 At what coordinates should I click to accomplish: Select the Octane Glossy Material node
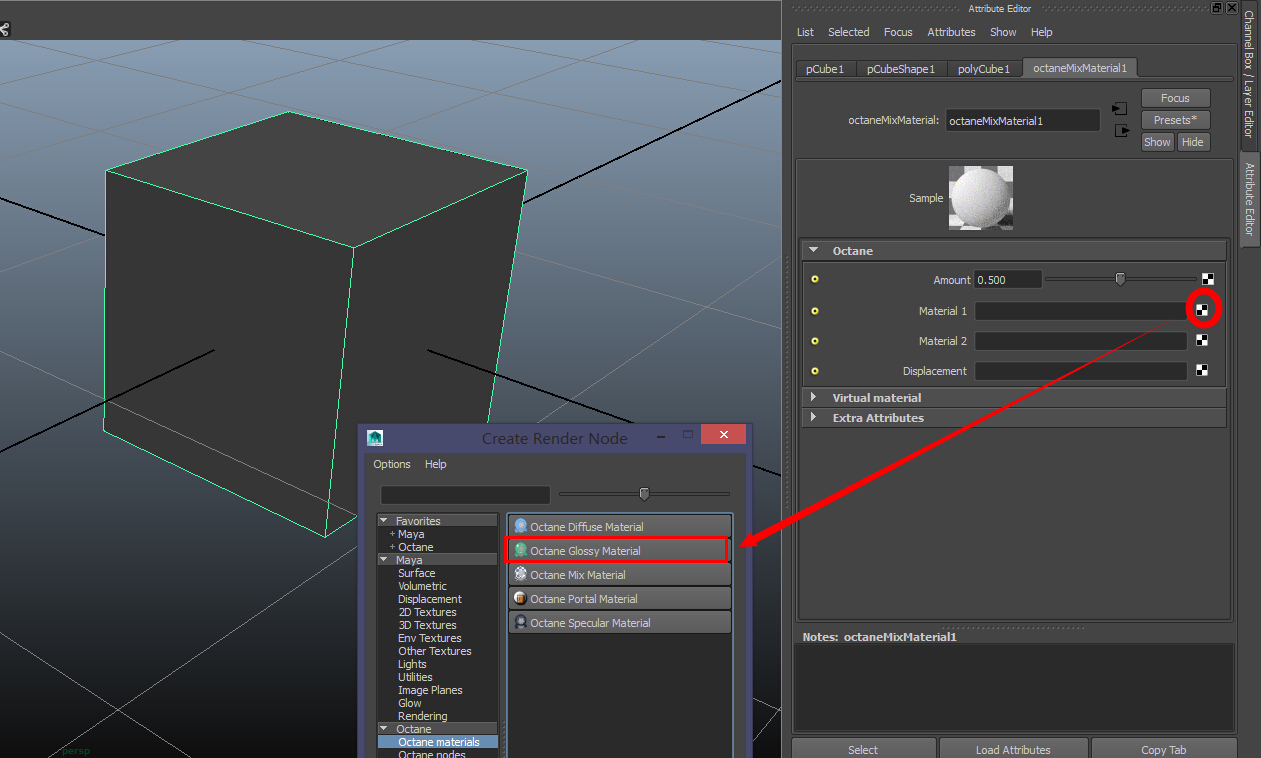[x=619, y=550]
